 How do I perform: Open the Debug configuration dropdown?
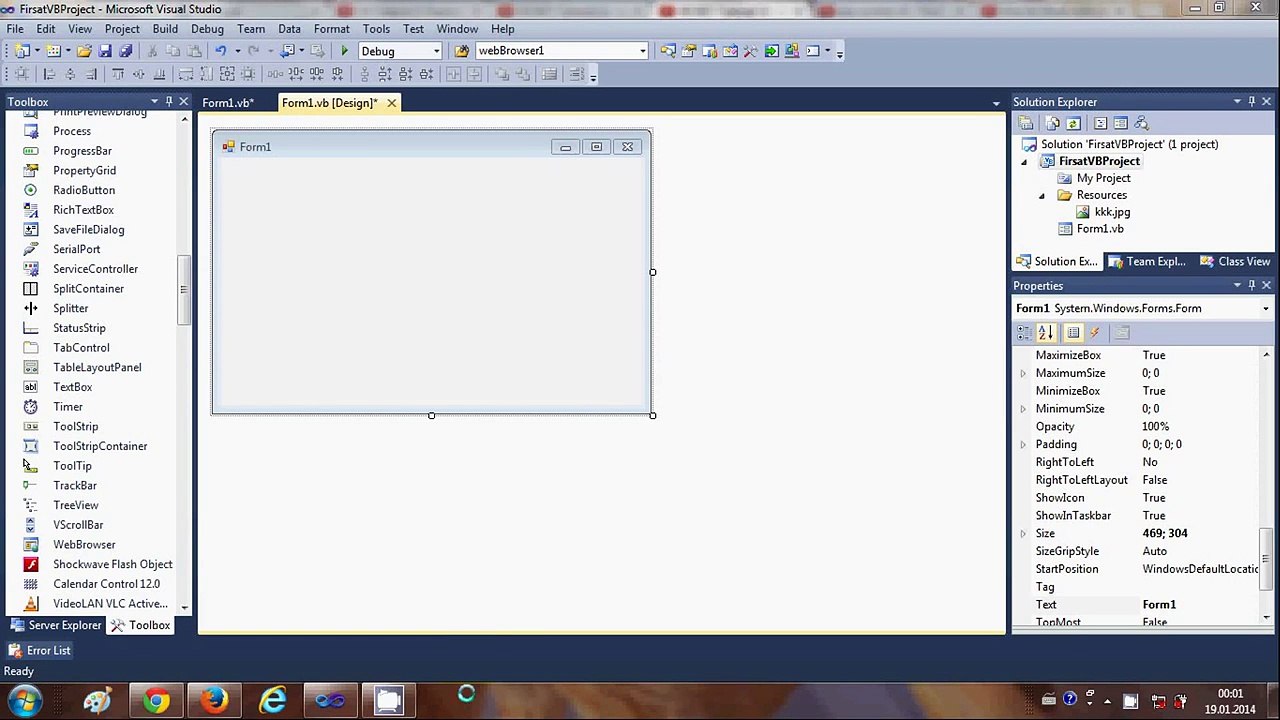[x=436, y=51]
